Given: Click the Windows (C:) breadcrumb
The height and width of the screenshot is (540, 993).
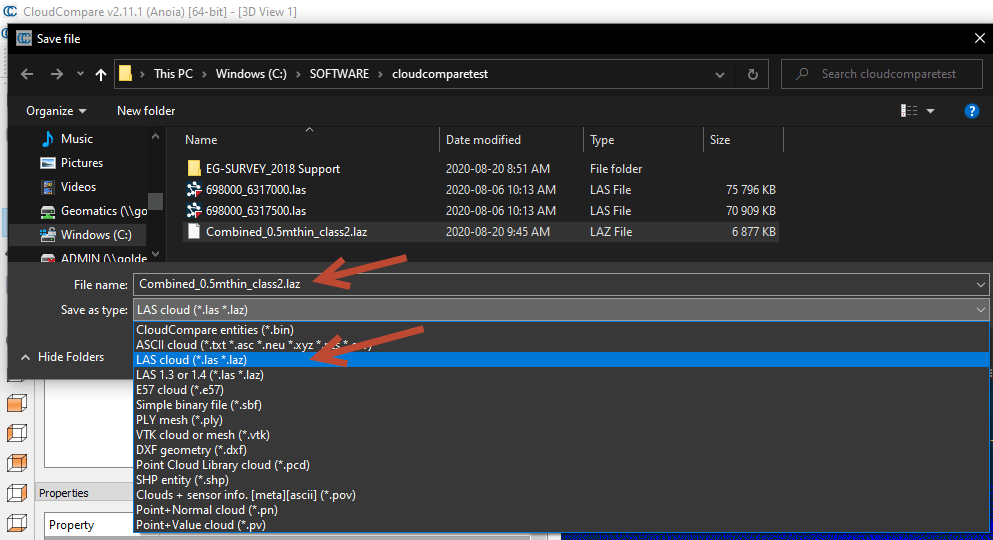Looking at the screenshot, I should click(x=251, y=74).
